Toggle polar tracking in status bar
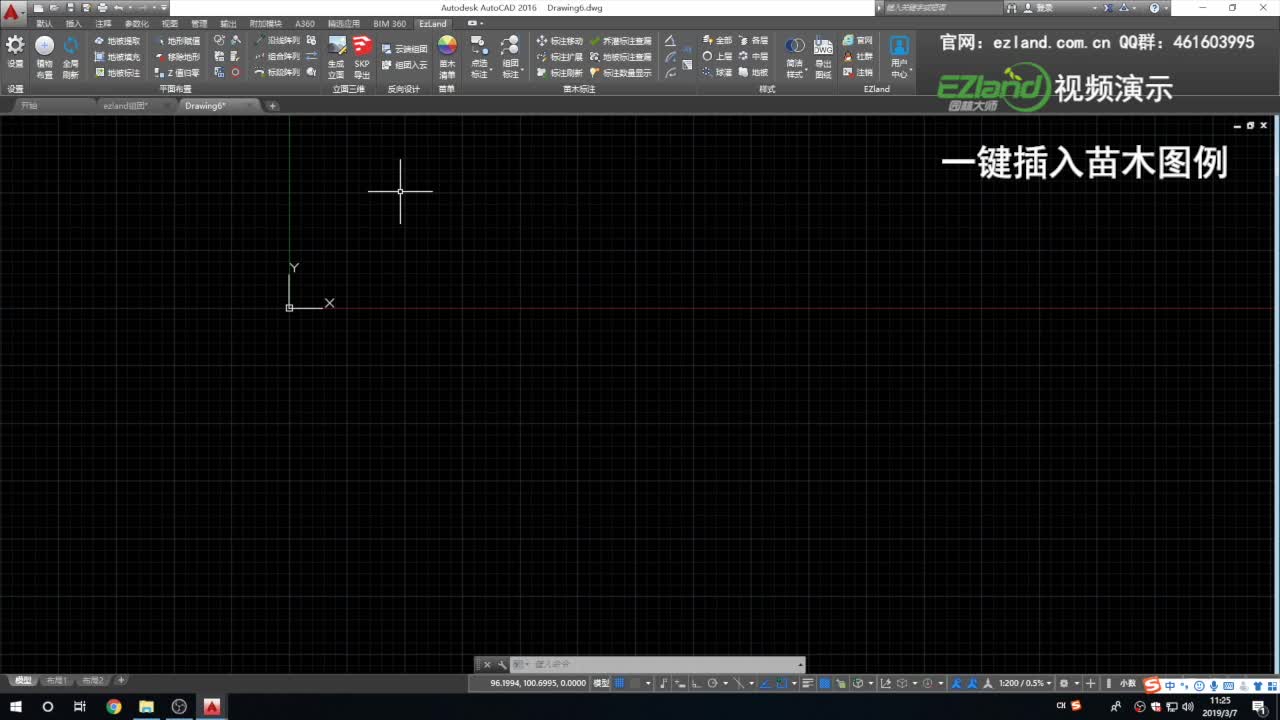 (712, 683)
